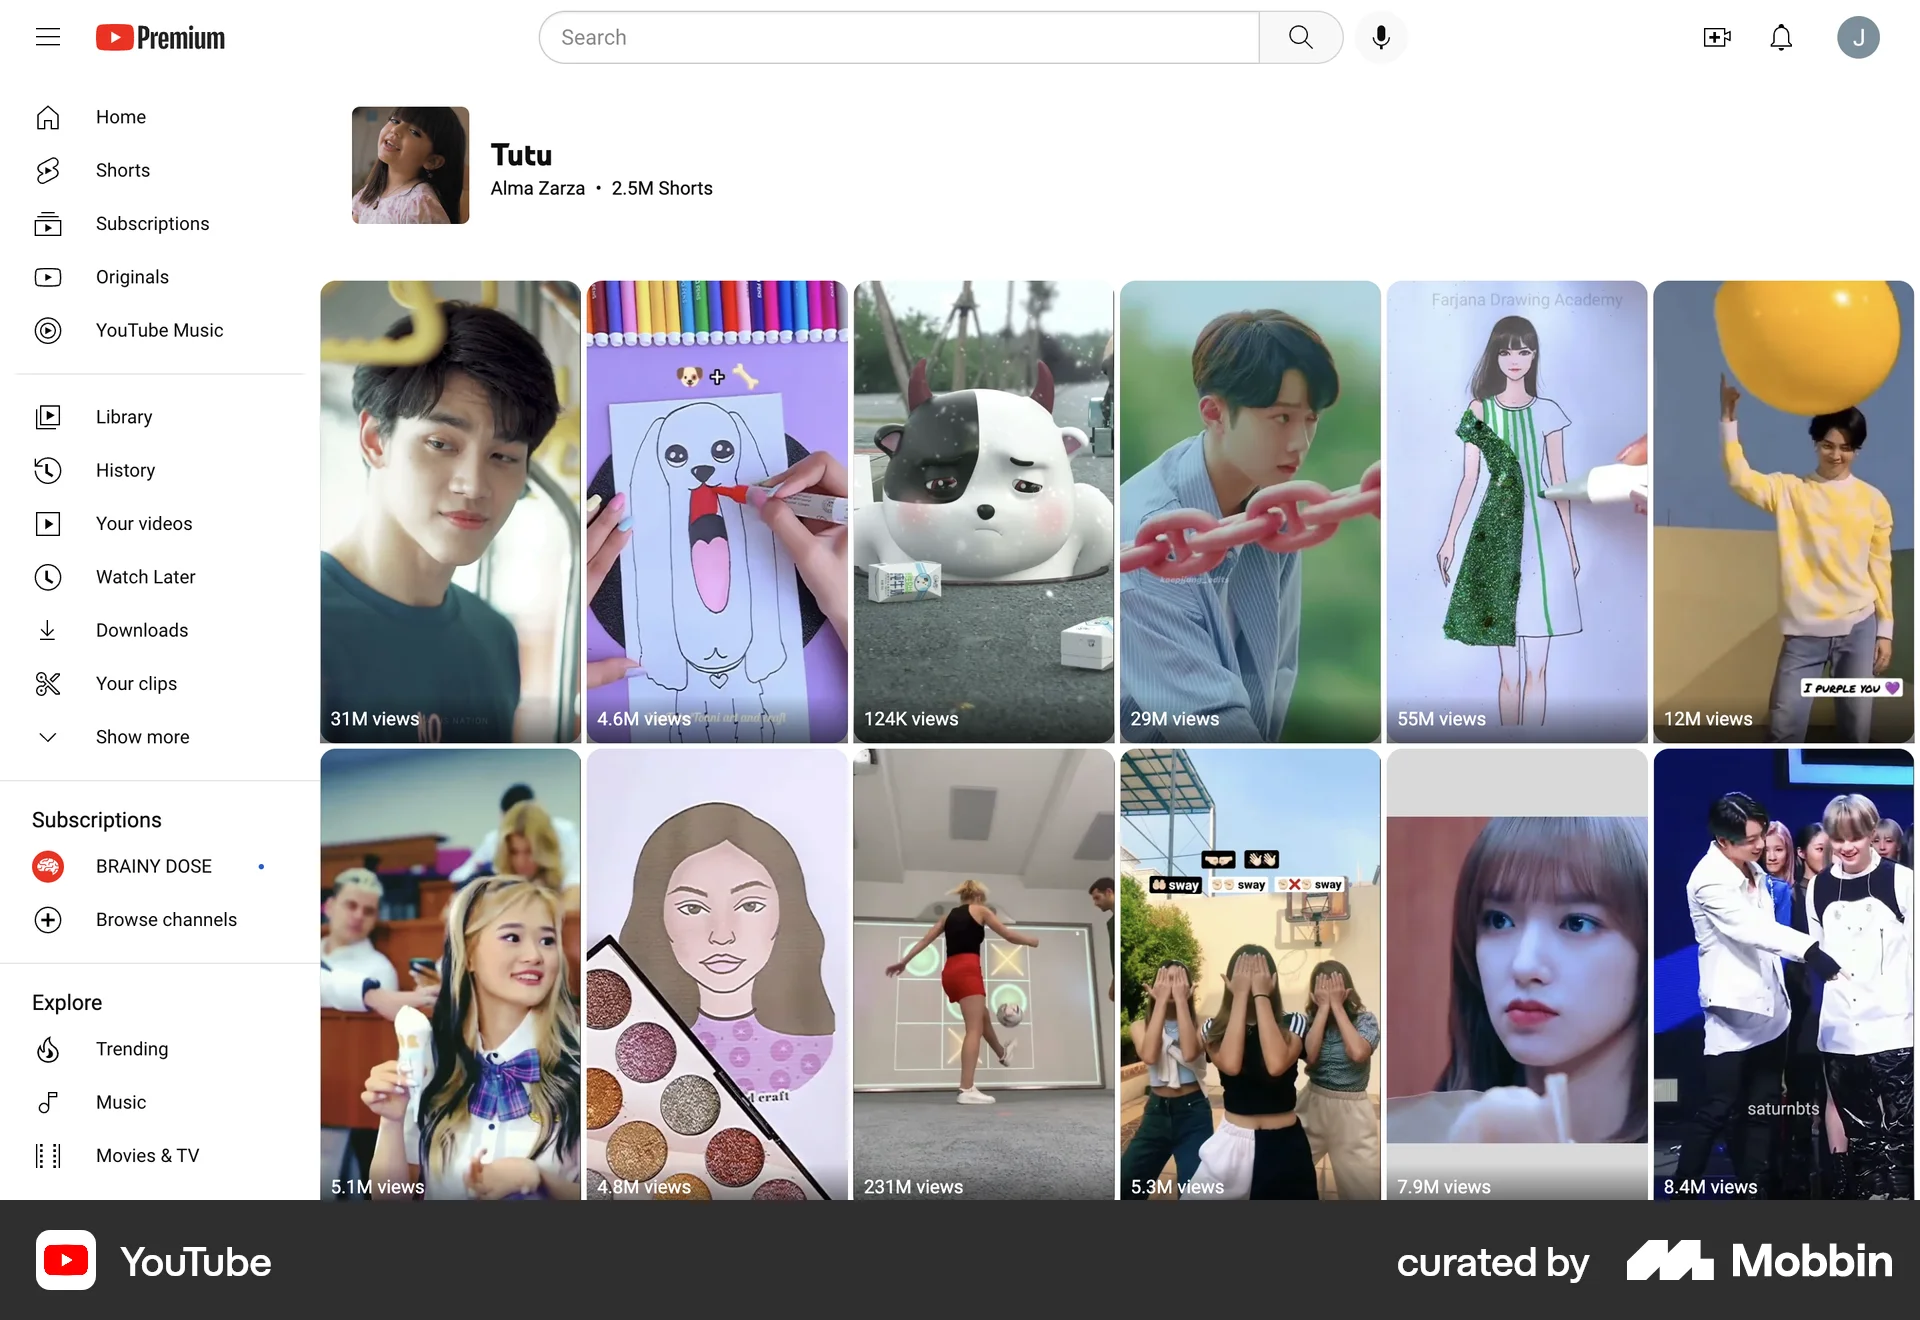Screen dimensions: 1920x1320
Task: Open the Shorts section
Action: (123, 170)
